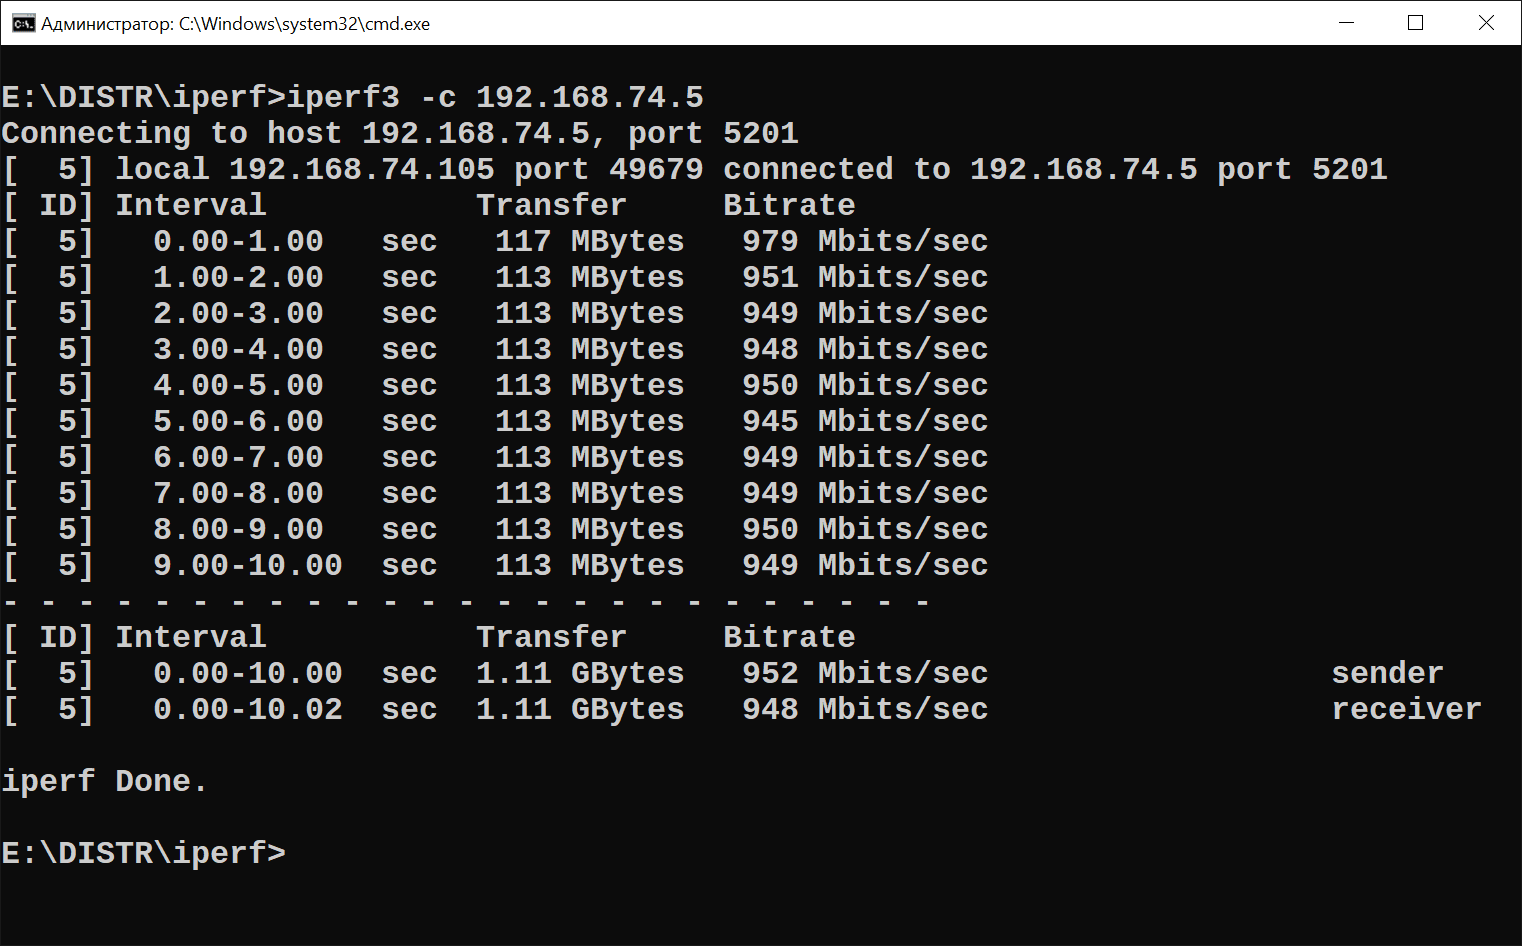Click the command line 'iperf3 -c 192.168.74.5'

(x=495, y=97)
